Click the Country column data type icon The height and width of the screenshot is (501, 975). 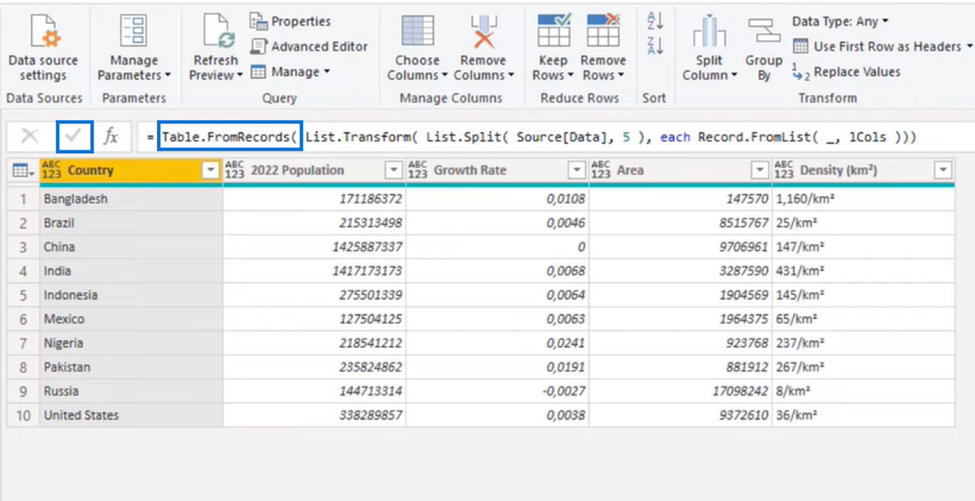point(52,170)
